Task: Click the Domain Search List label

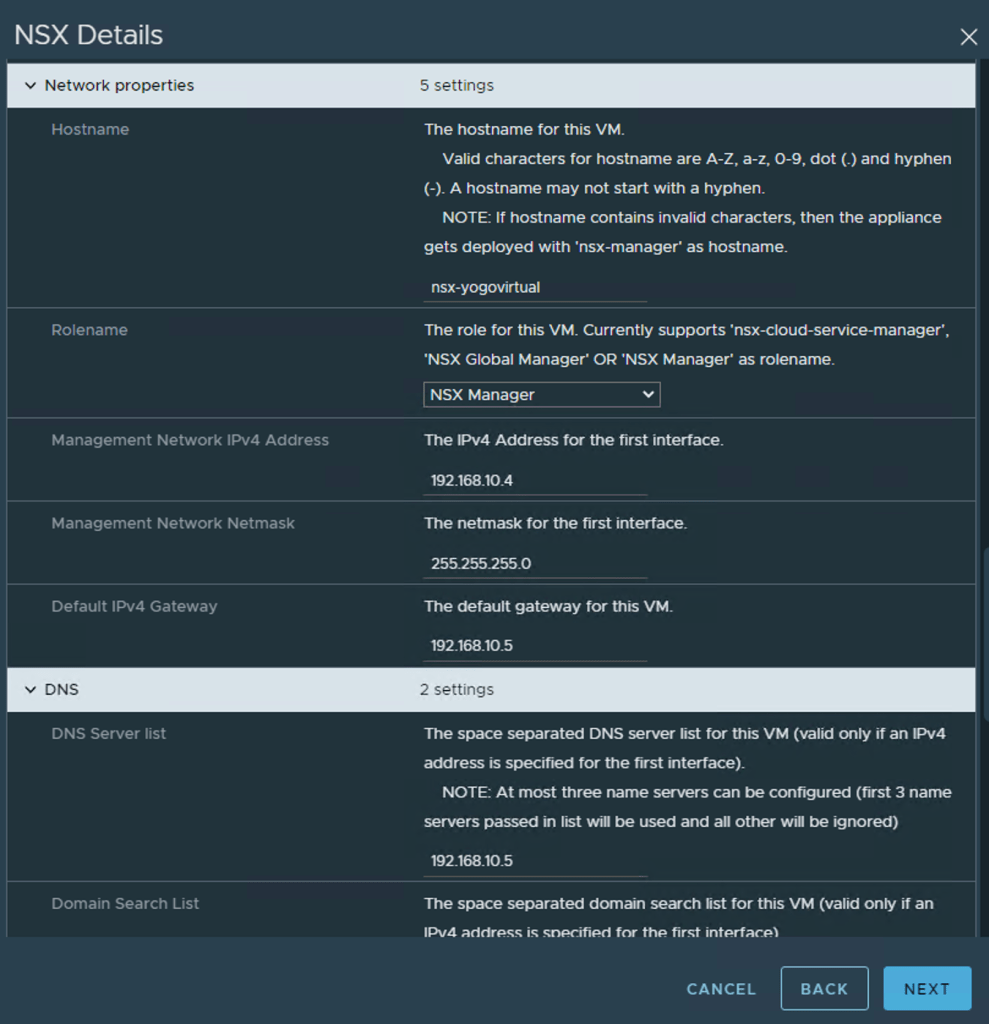Action: click(x=125, y=904)
